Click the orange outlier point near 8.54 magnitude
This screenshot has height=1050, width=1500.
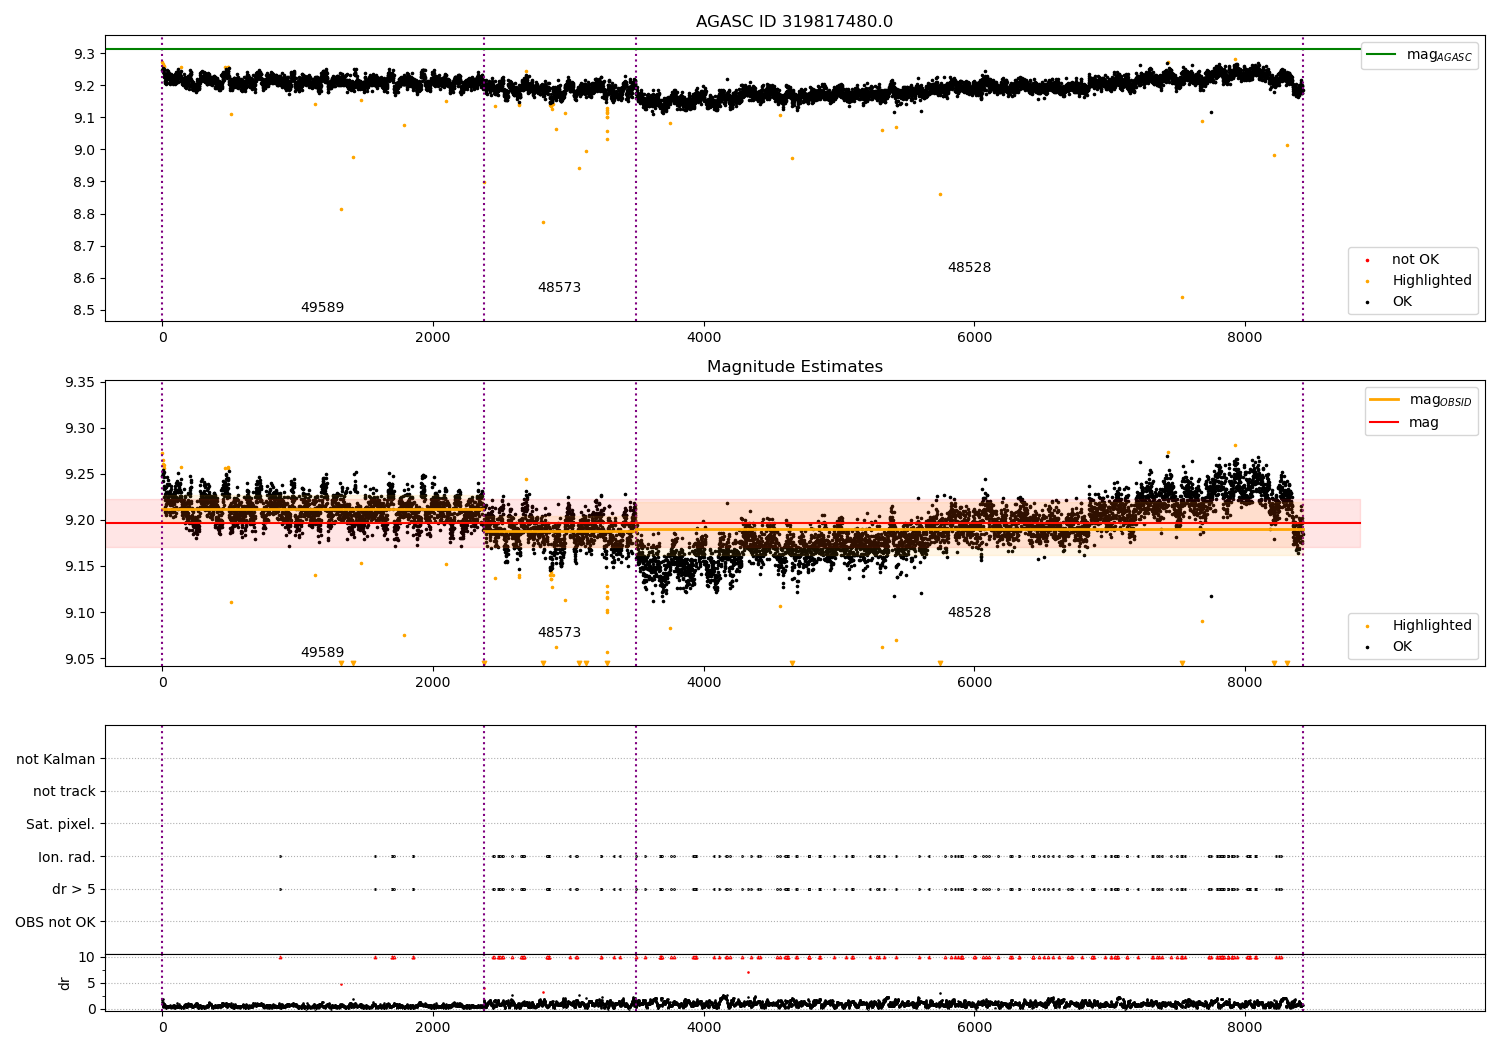tap(1182, 297)
